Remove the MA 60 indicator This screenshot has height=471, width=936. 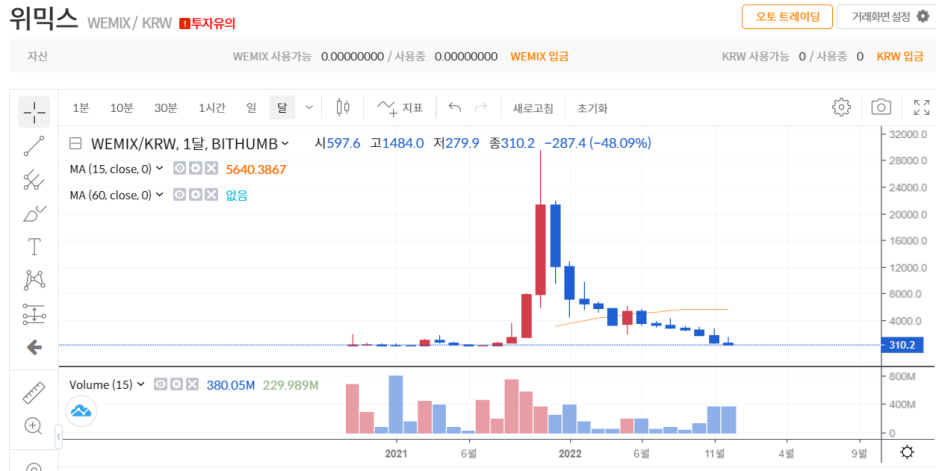211,195
